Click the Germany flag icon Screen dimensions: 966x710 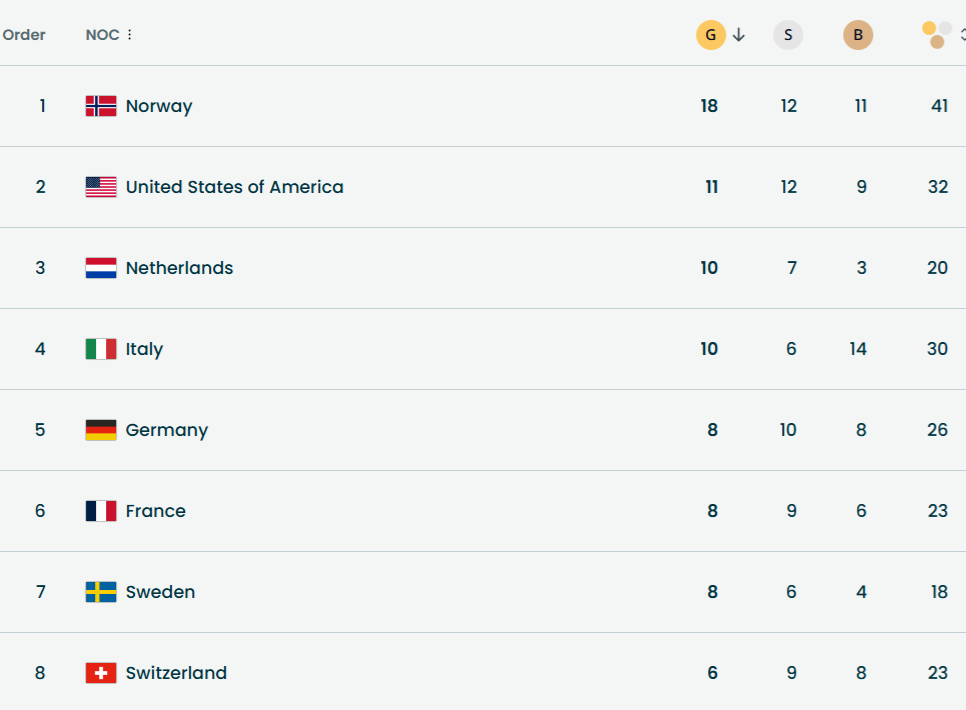(101, 430)
